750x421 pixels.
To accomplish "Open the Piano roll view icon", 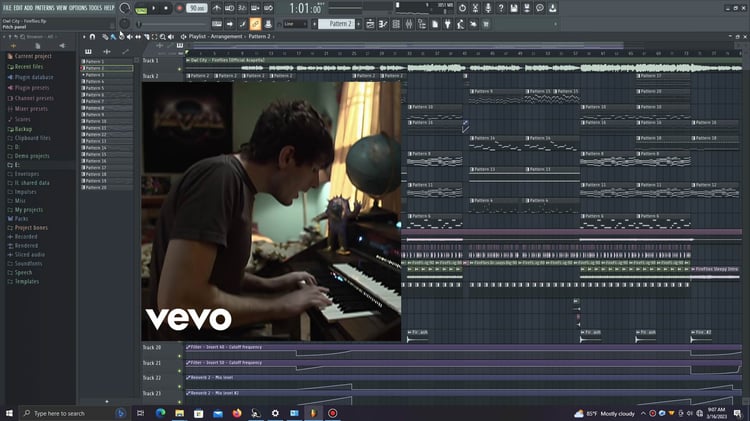I will [383, 24].
